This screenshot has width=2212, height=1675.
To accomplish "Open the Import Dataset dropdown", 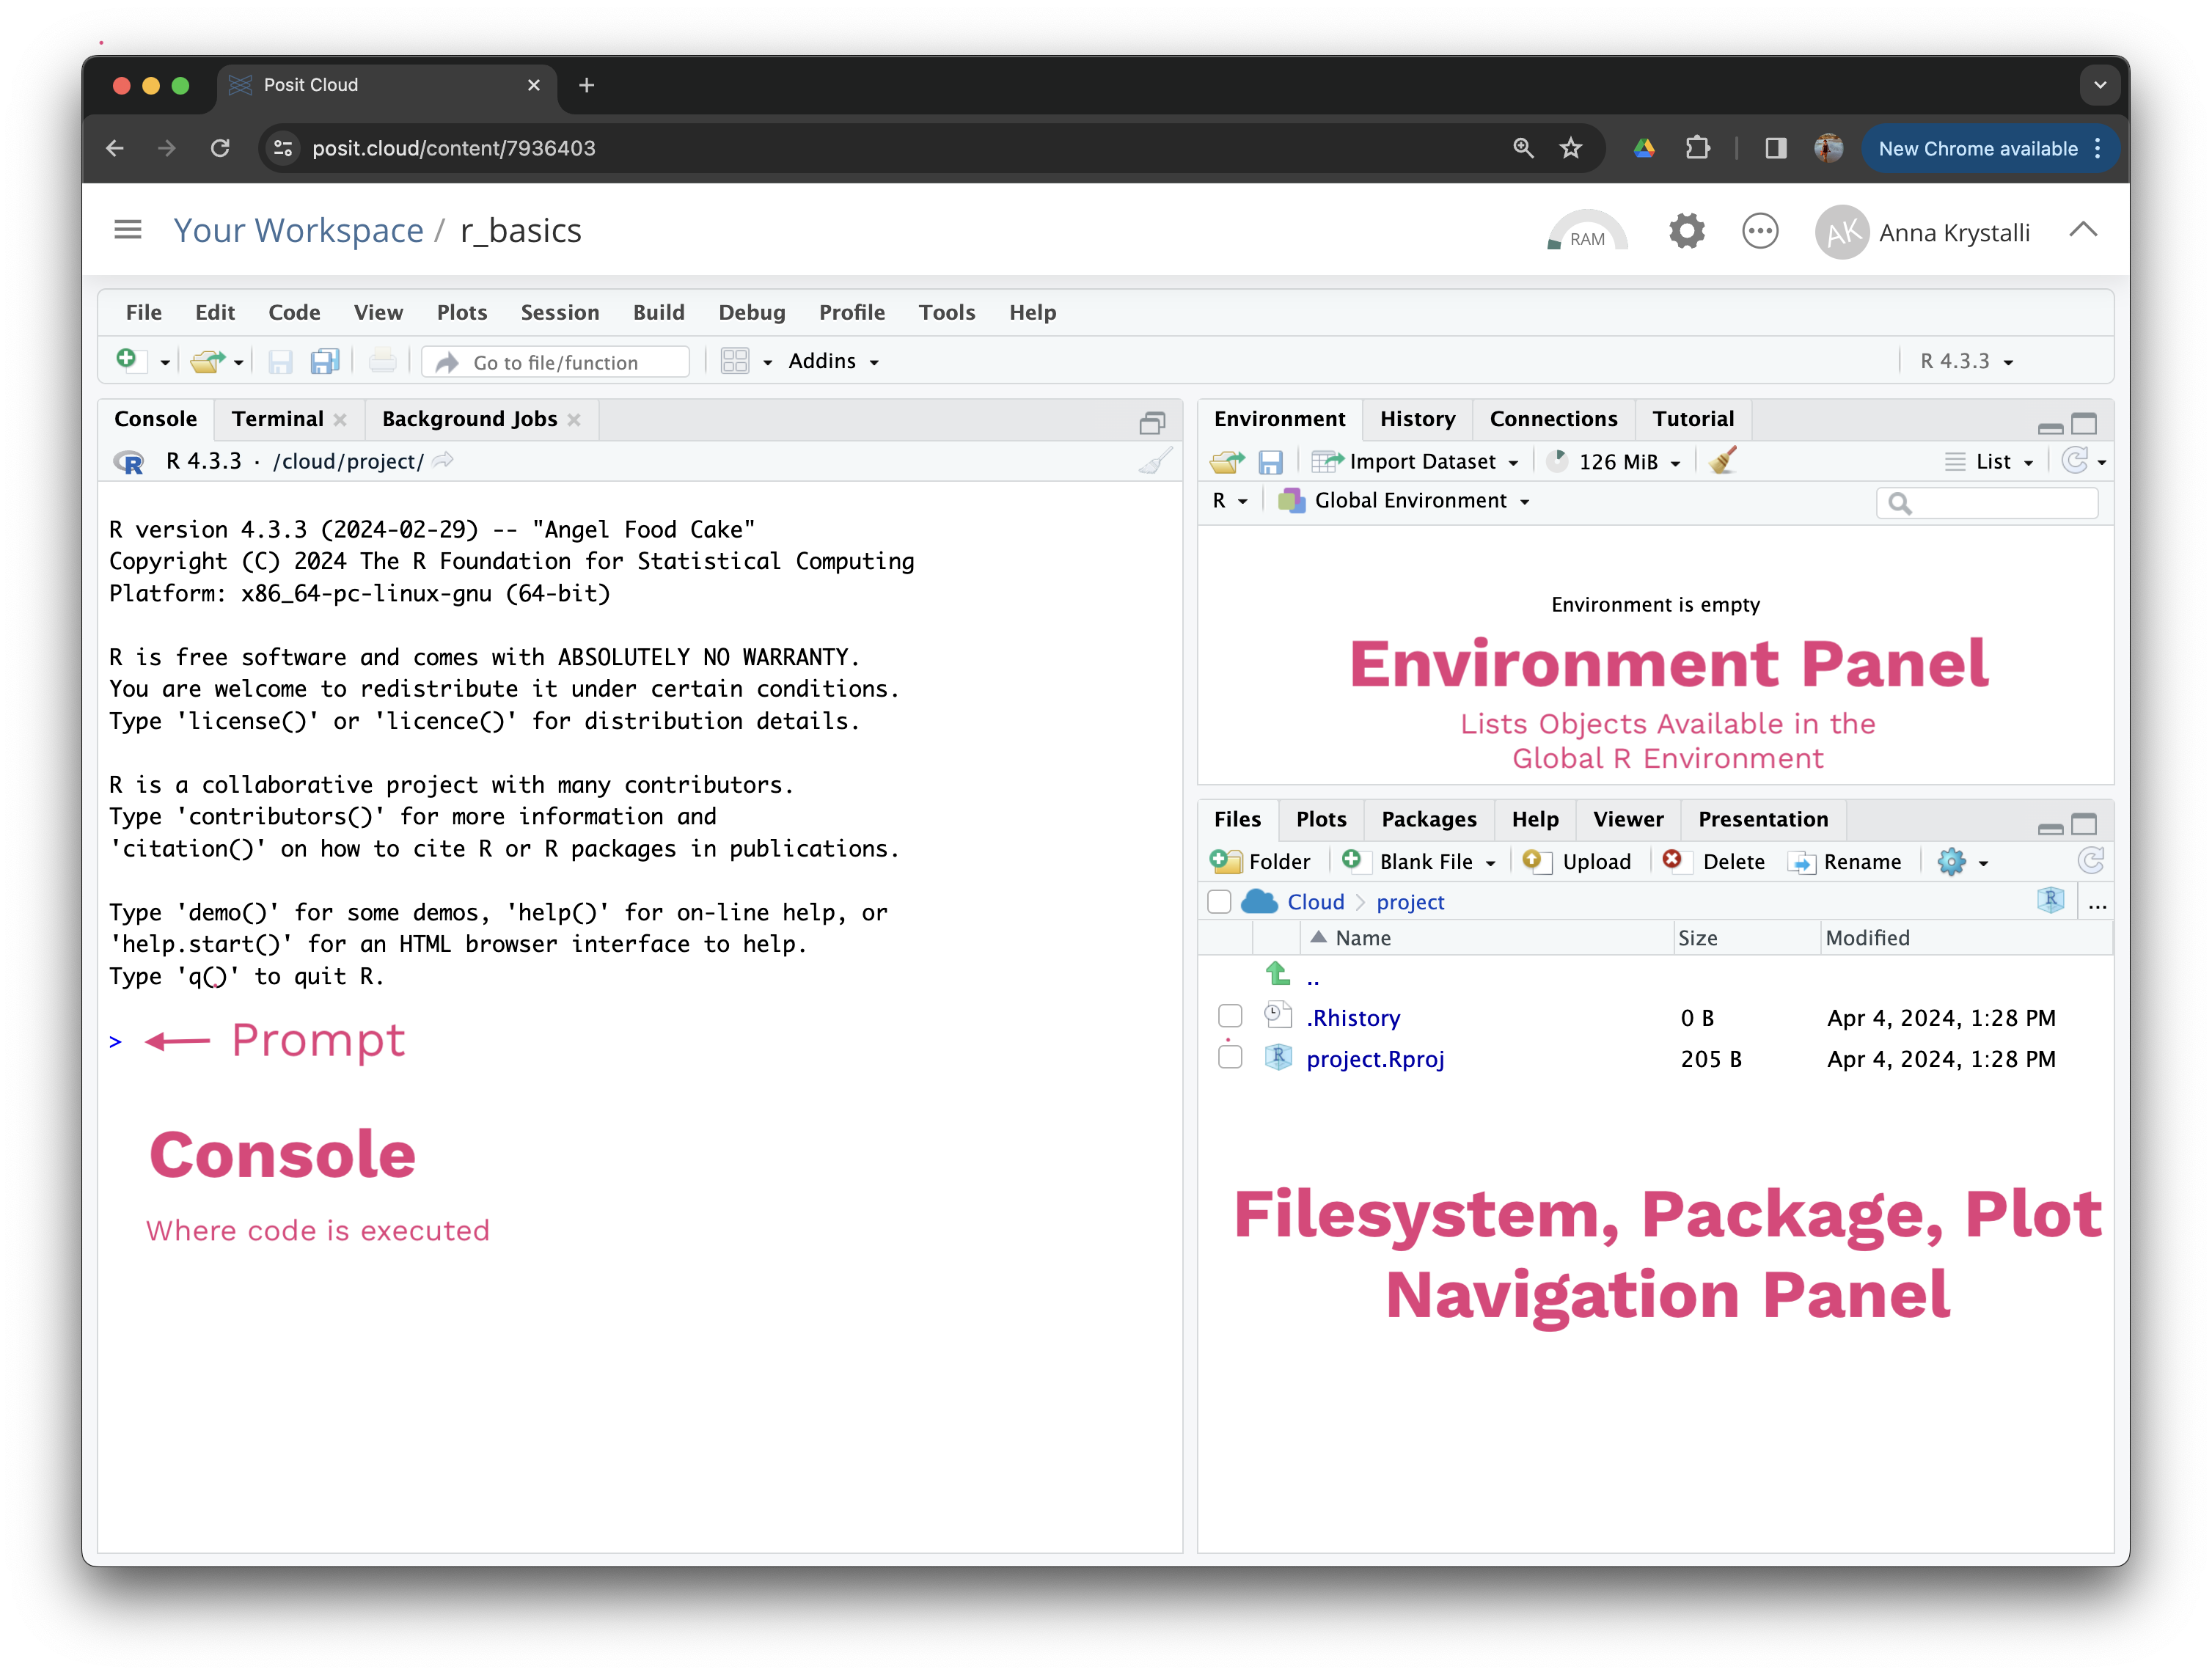I will pos(1415,461).
